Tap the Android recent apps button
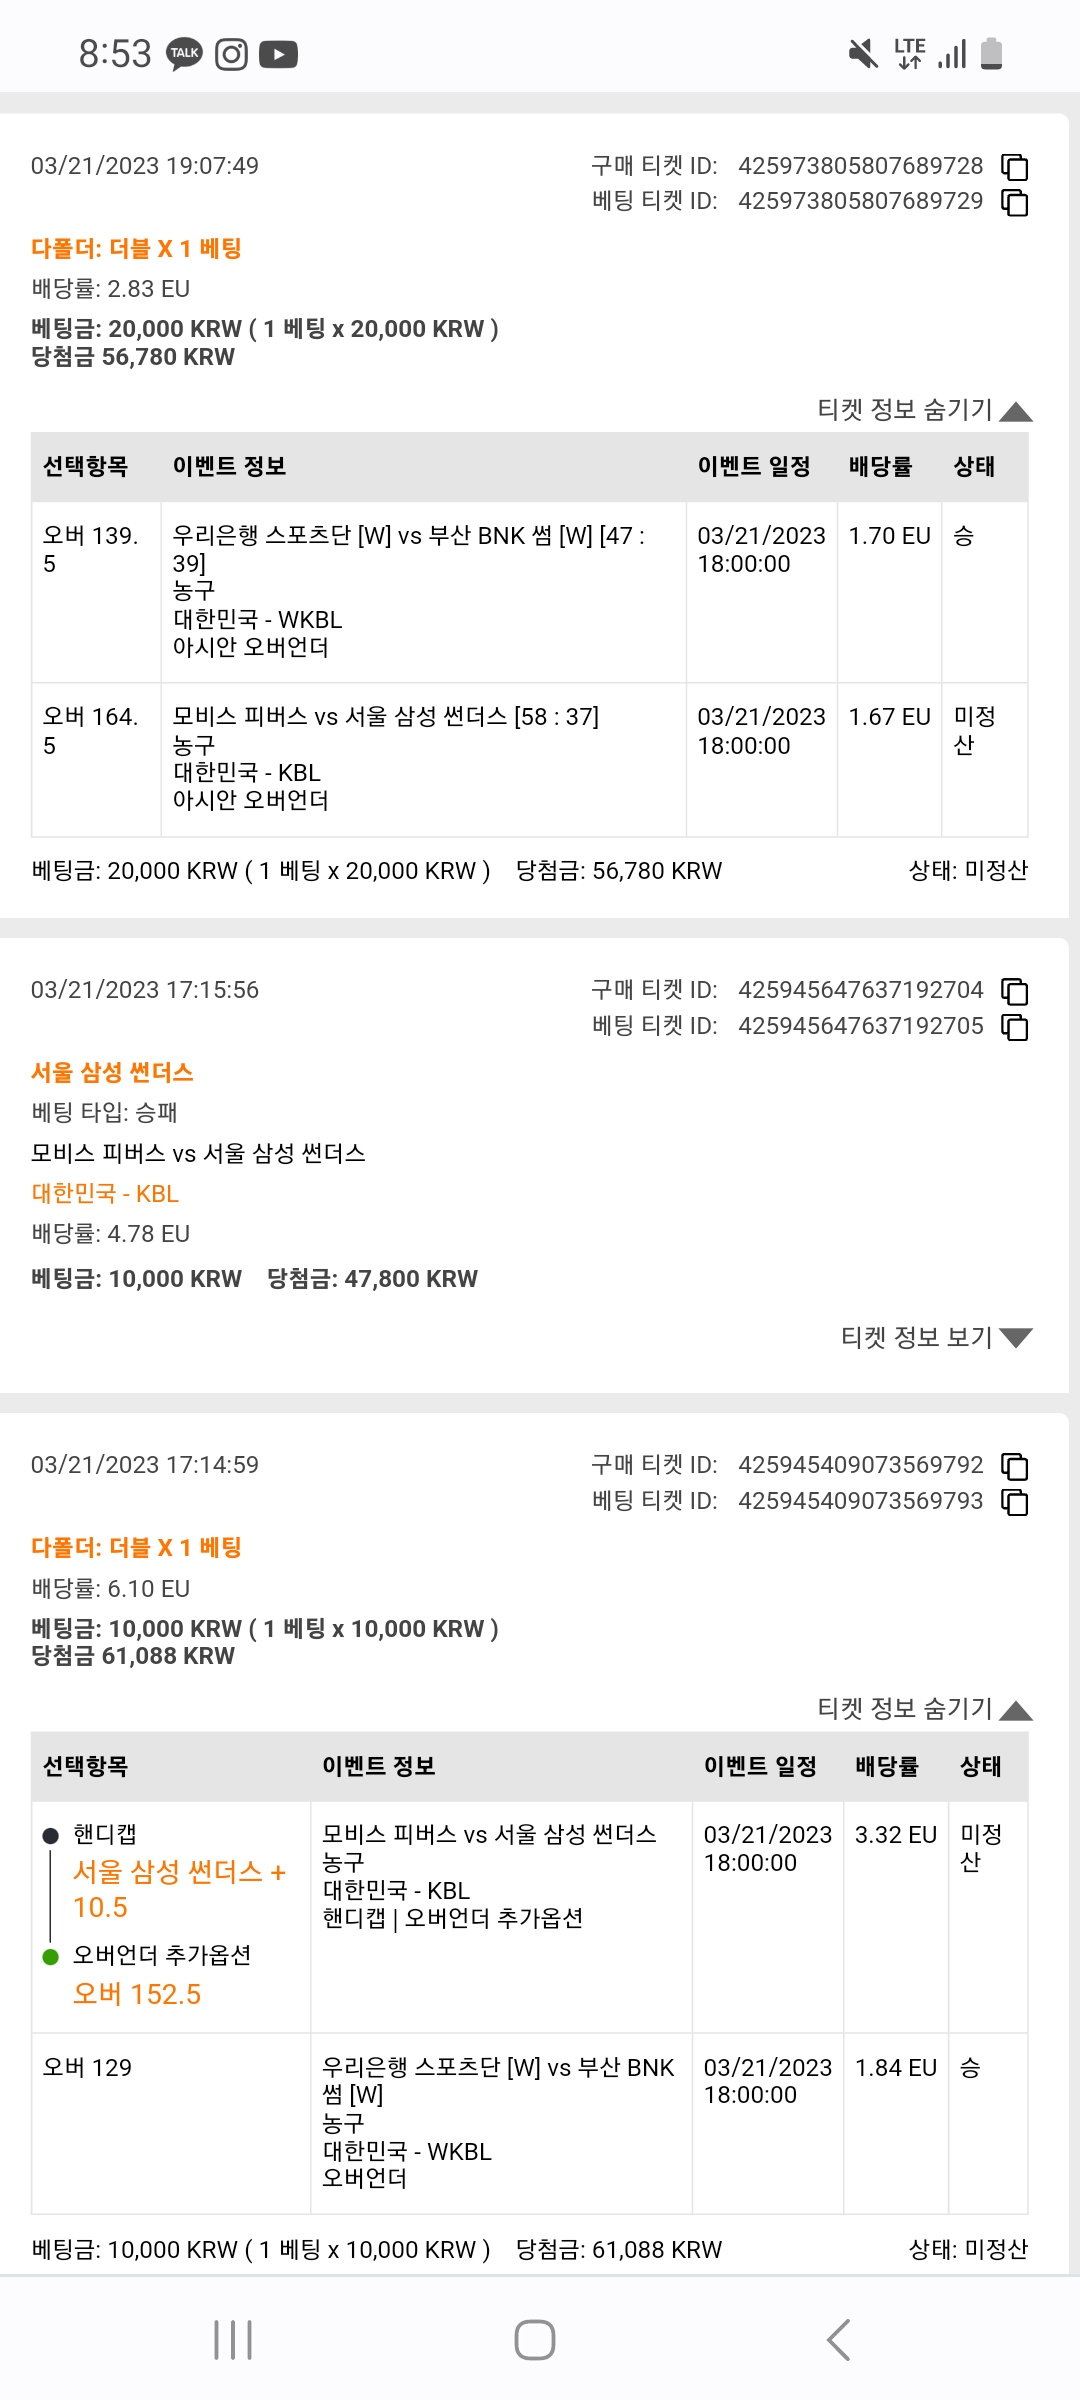Screen dimensions: 1080x2400 pyautogui.click(x=233, y=2340)
